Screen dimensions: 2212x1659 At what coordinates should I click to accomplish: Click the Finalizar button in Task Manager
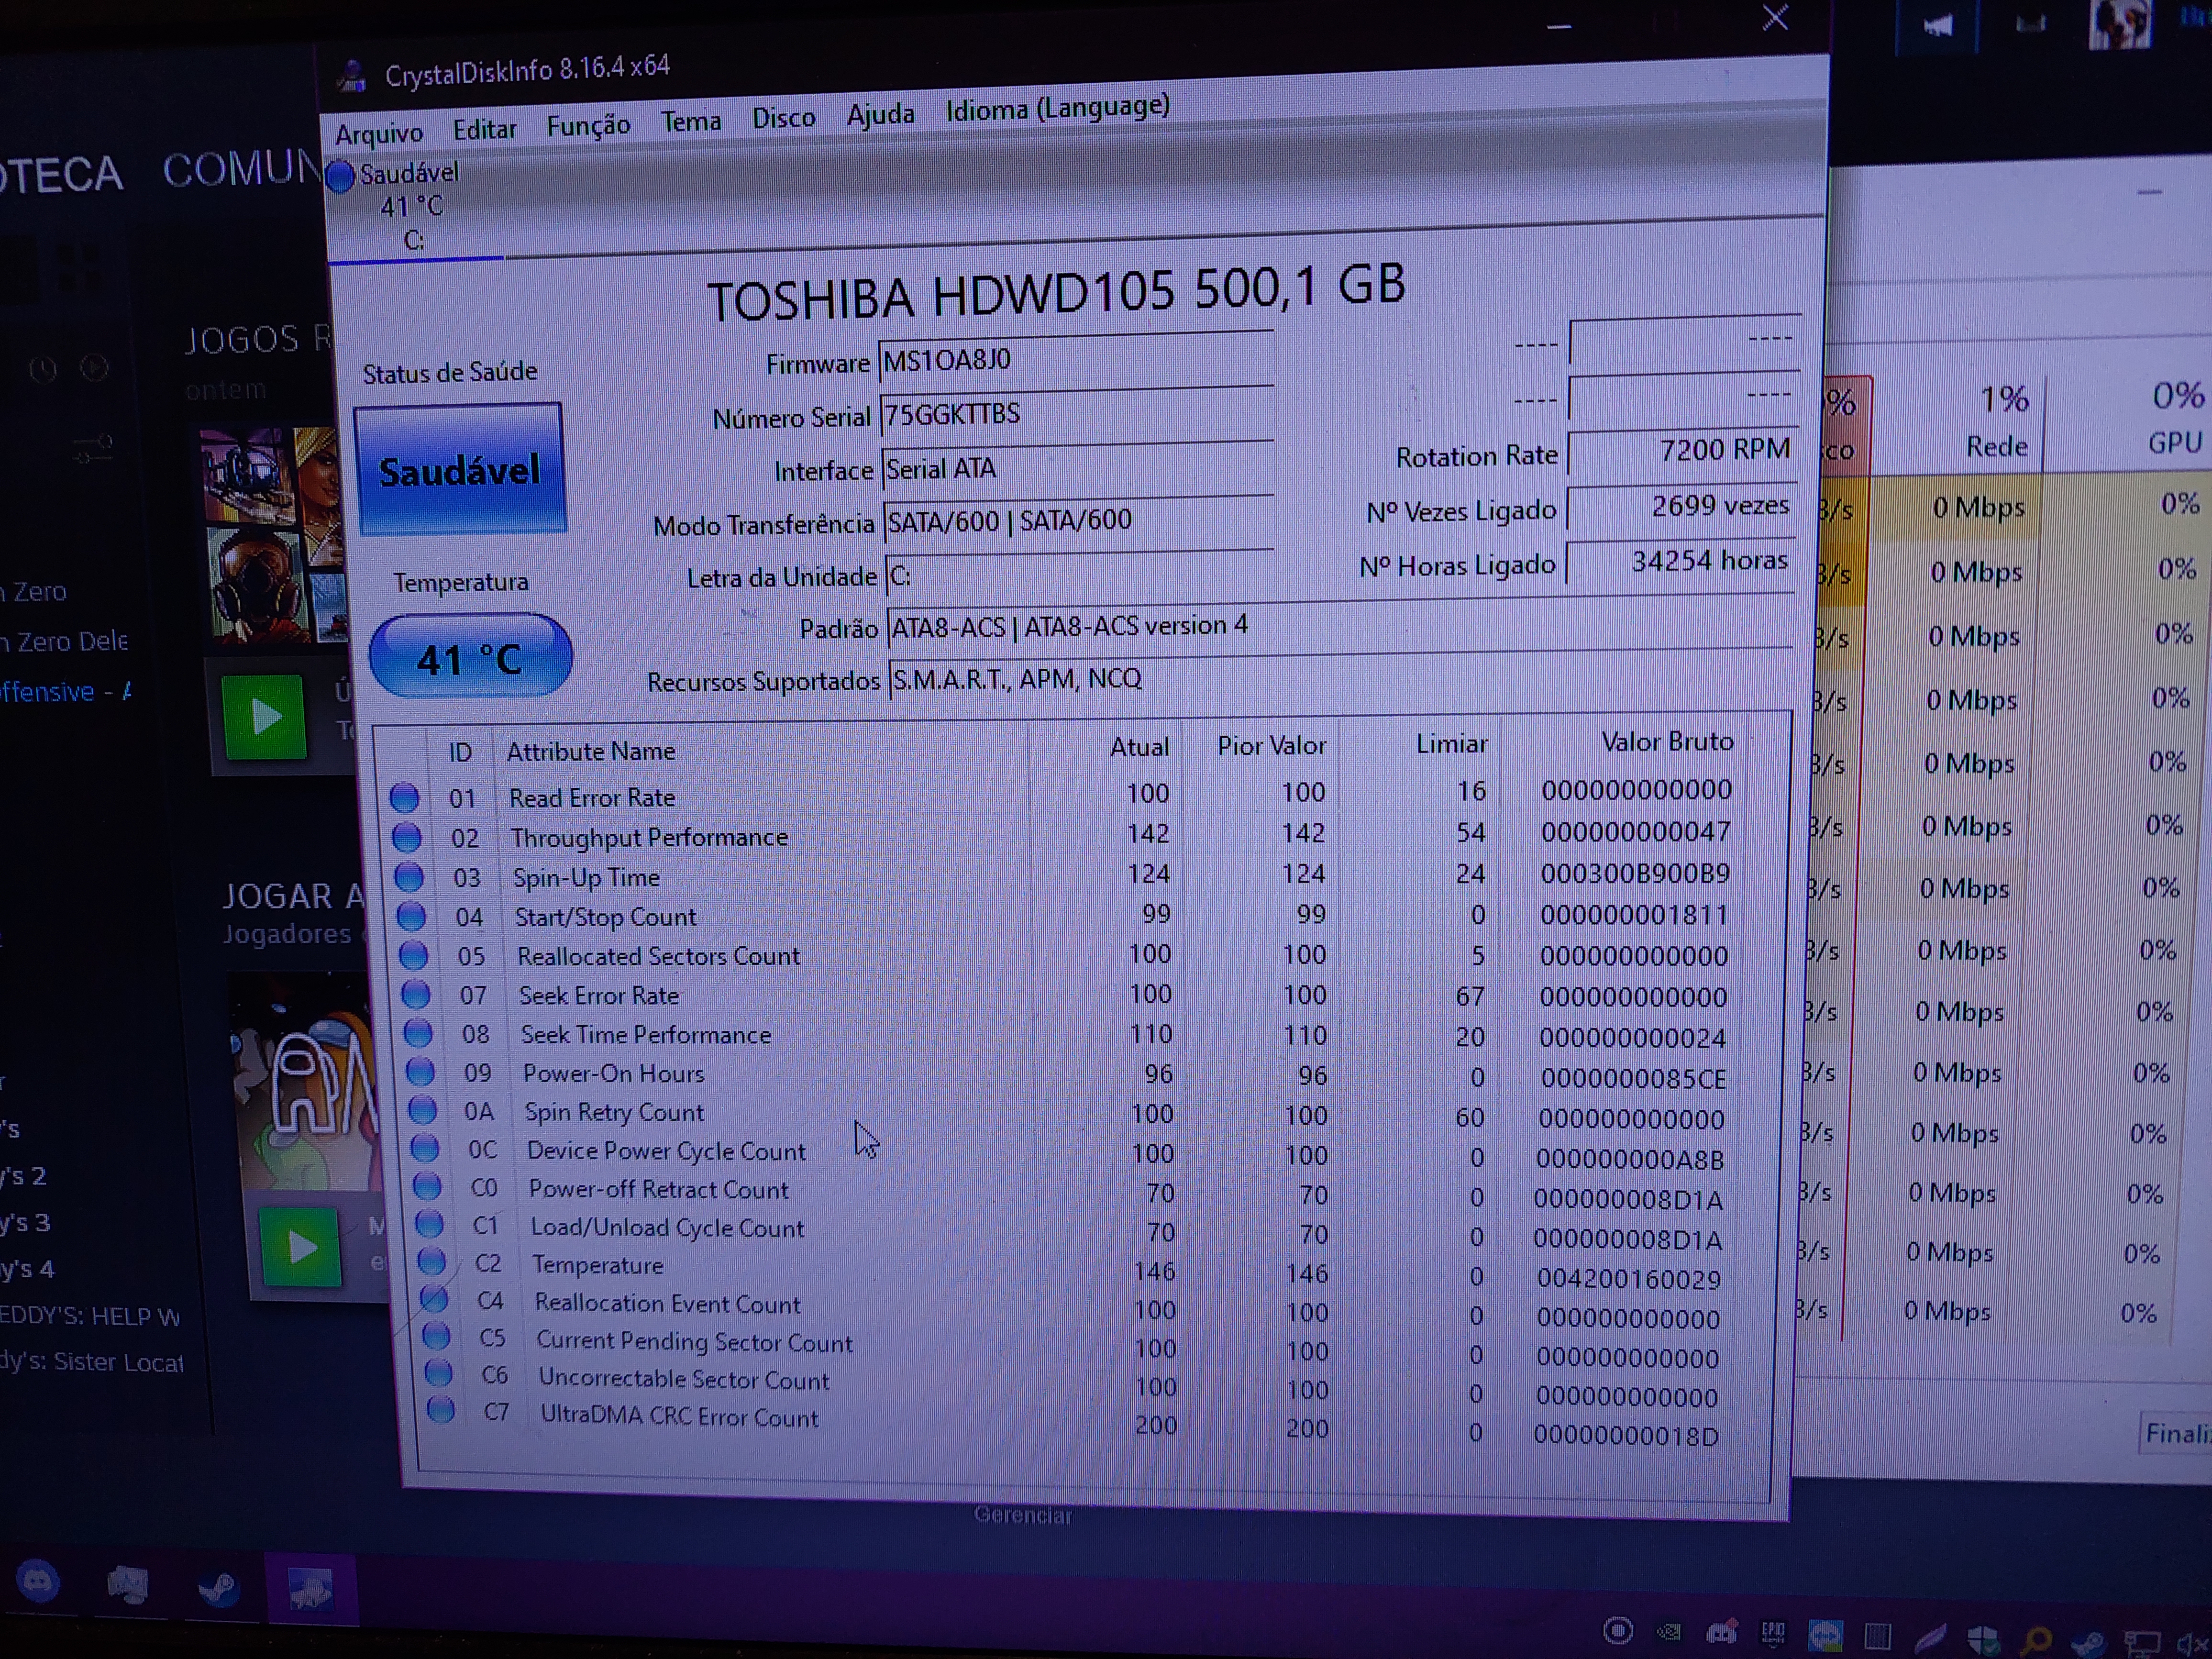pos(2175,1434)
